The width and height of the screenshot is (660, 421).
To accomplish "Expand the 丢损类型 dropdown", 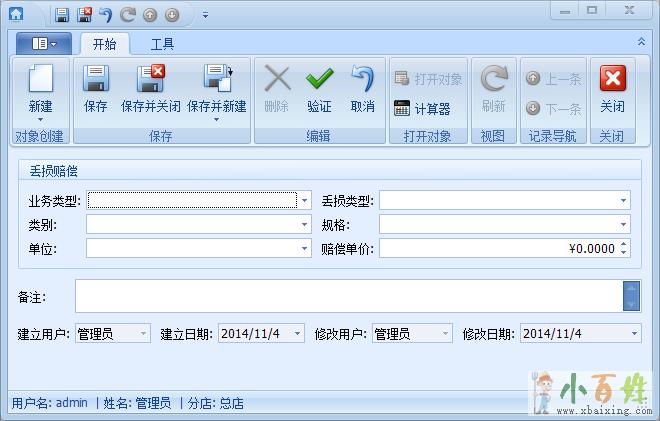I will 623,200.
